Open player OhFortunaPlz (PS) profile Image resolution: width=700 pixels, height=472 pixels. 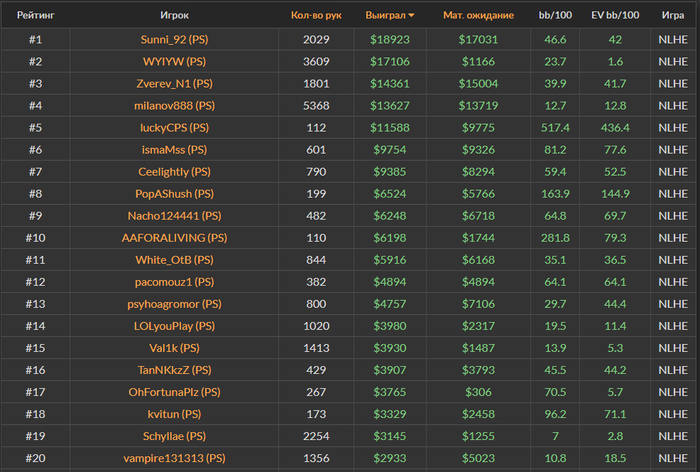pos(175,392)
